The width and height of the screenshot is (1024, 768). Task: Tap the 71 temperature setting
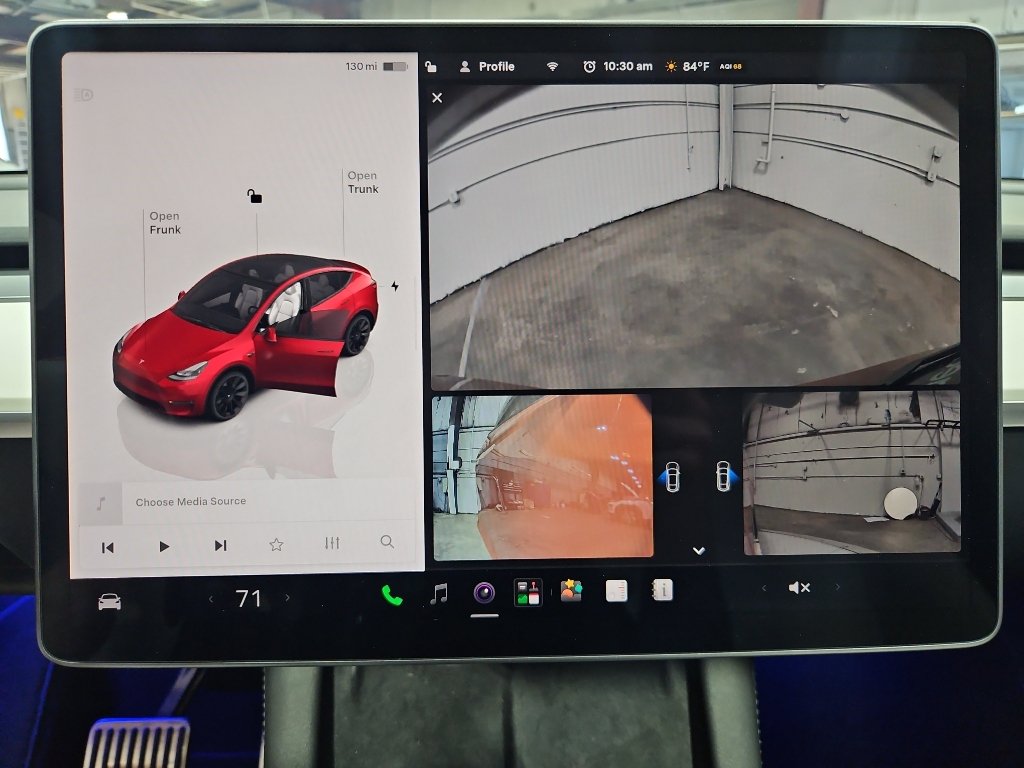[248, 598]
